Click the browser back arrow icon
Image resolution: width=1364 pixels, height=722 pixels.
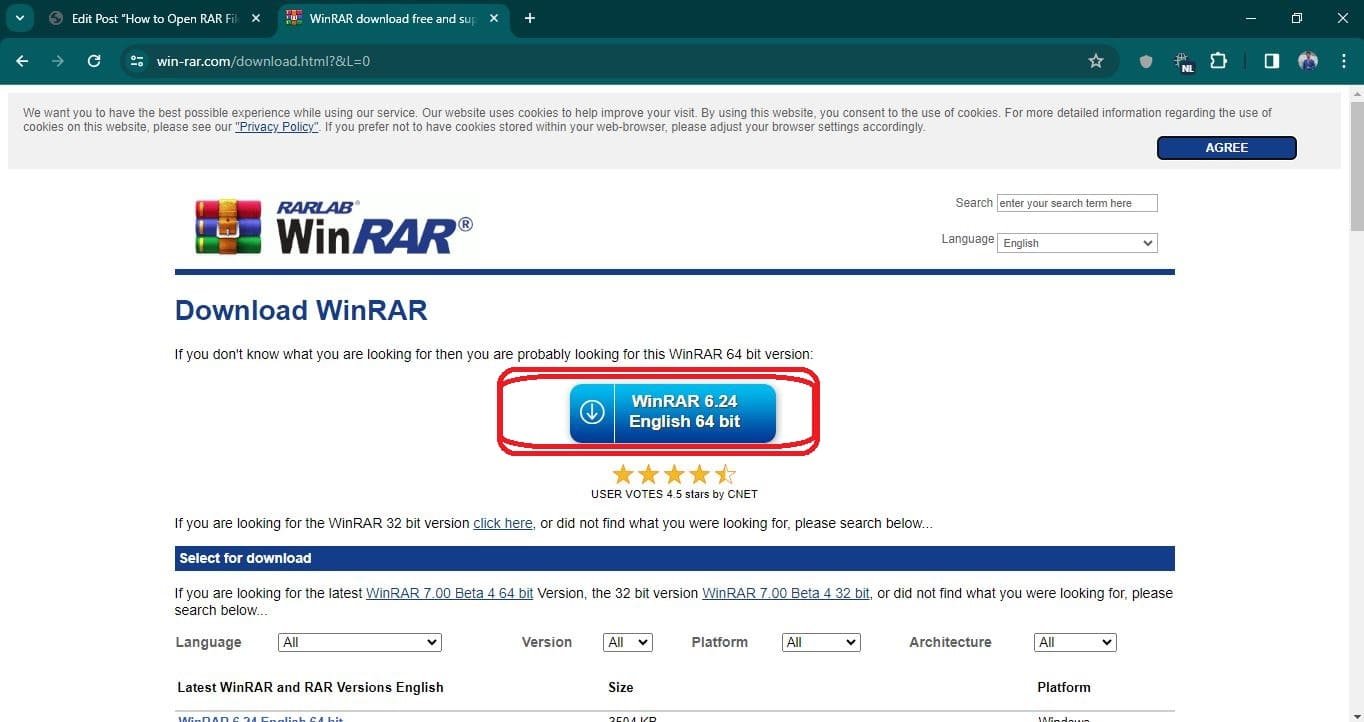(22, 61)
